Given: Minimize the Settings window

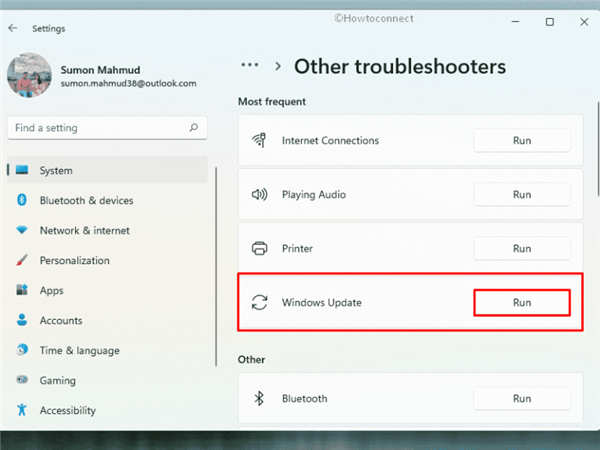Looking at the screenshot, I should coord(515,22).
